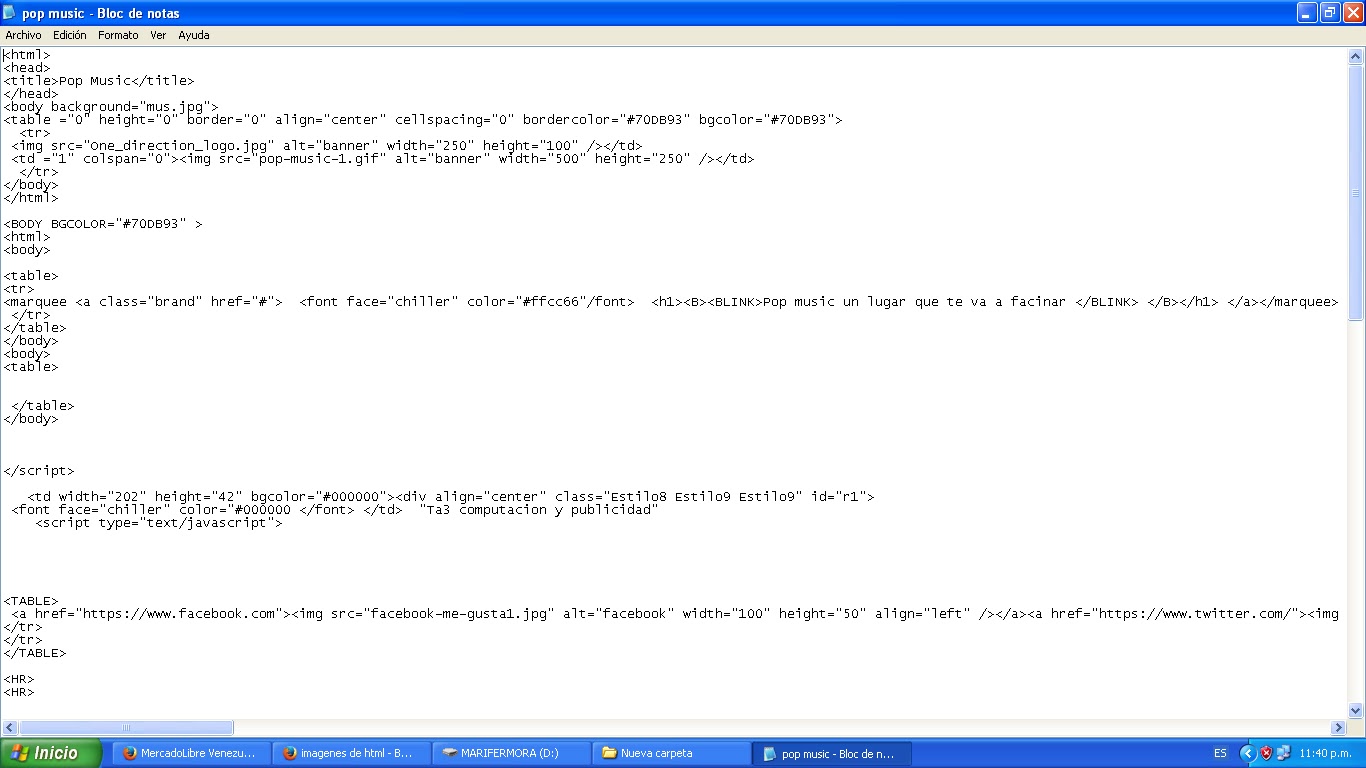
Task: Expand hidden notification area icons
Action: point(1248,752)
